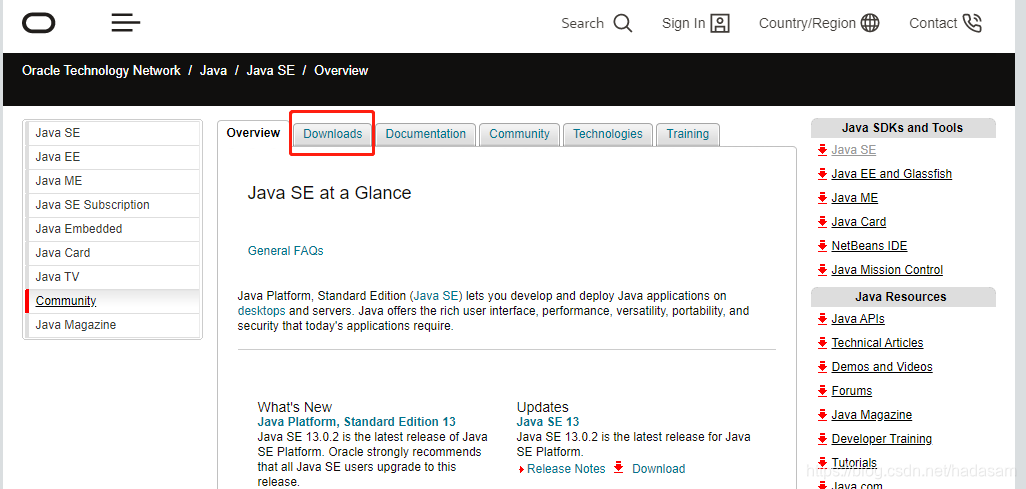Open Java Platform, Standard Edition 13 link
1026x489 pixels.
point(357,422)
